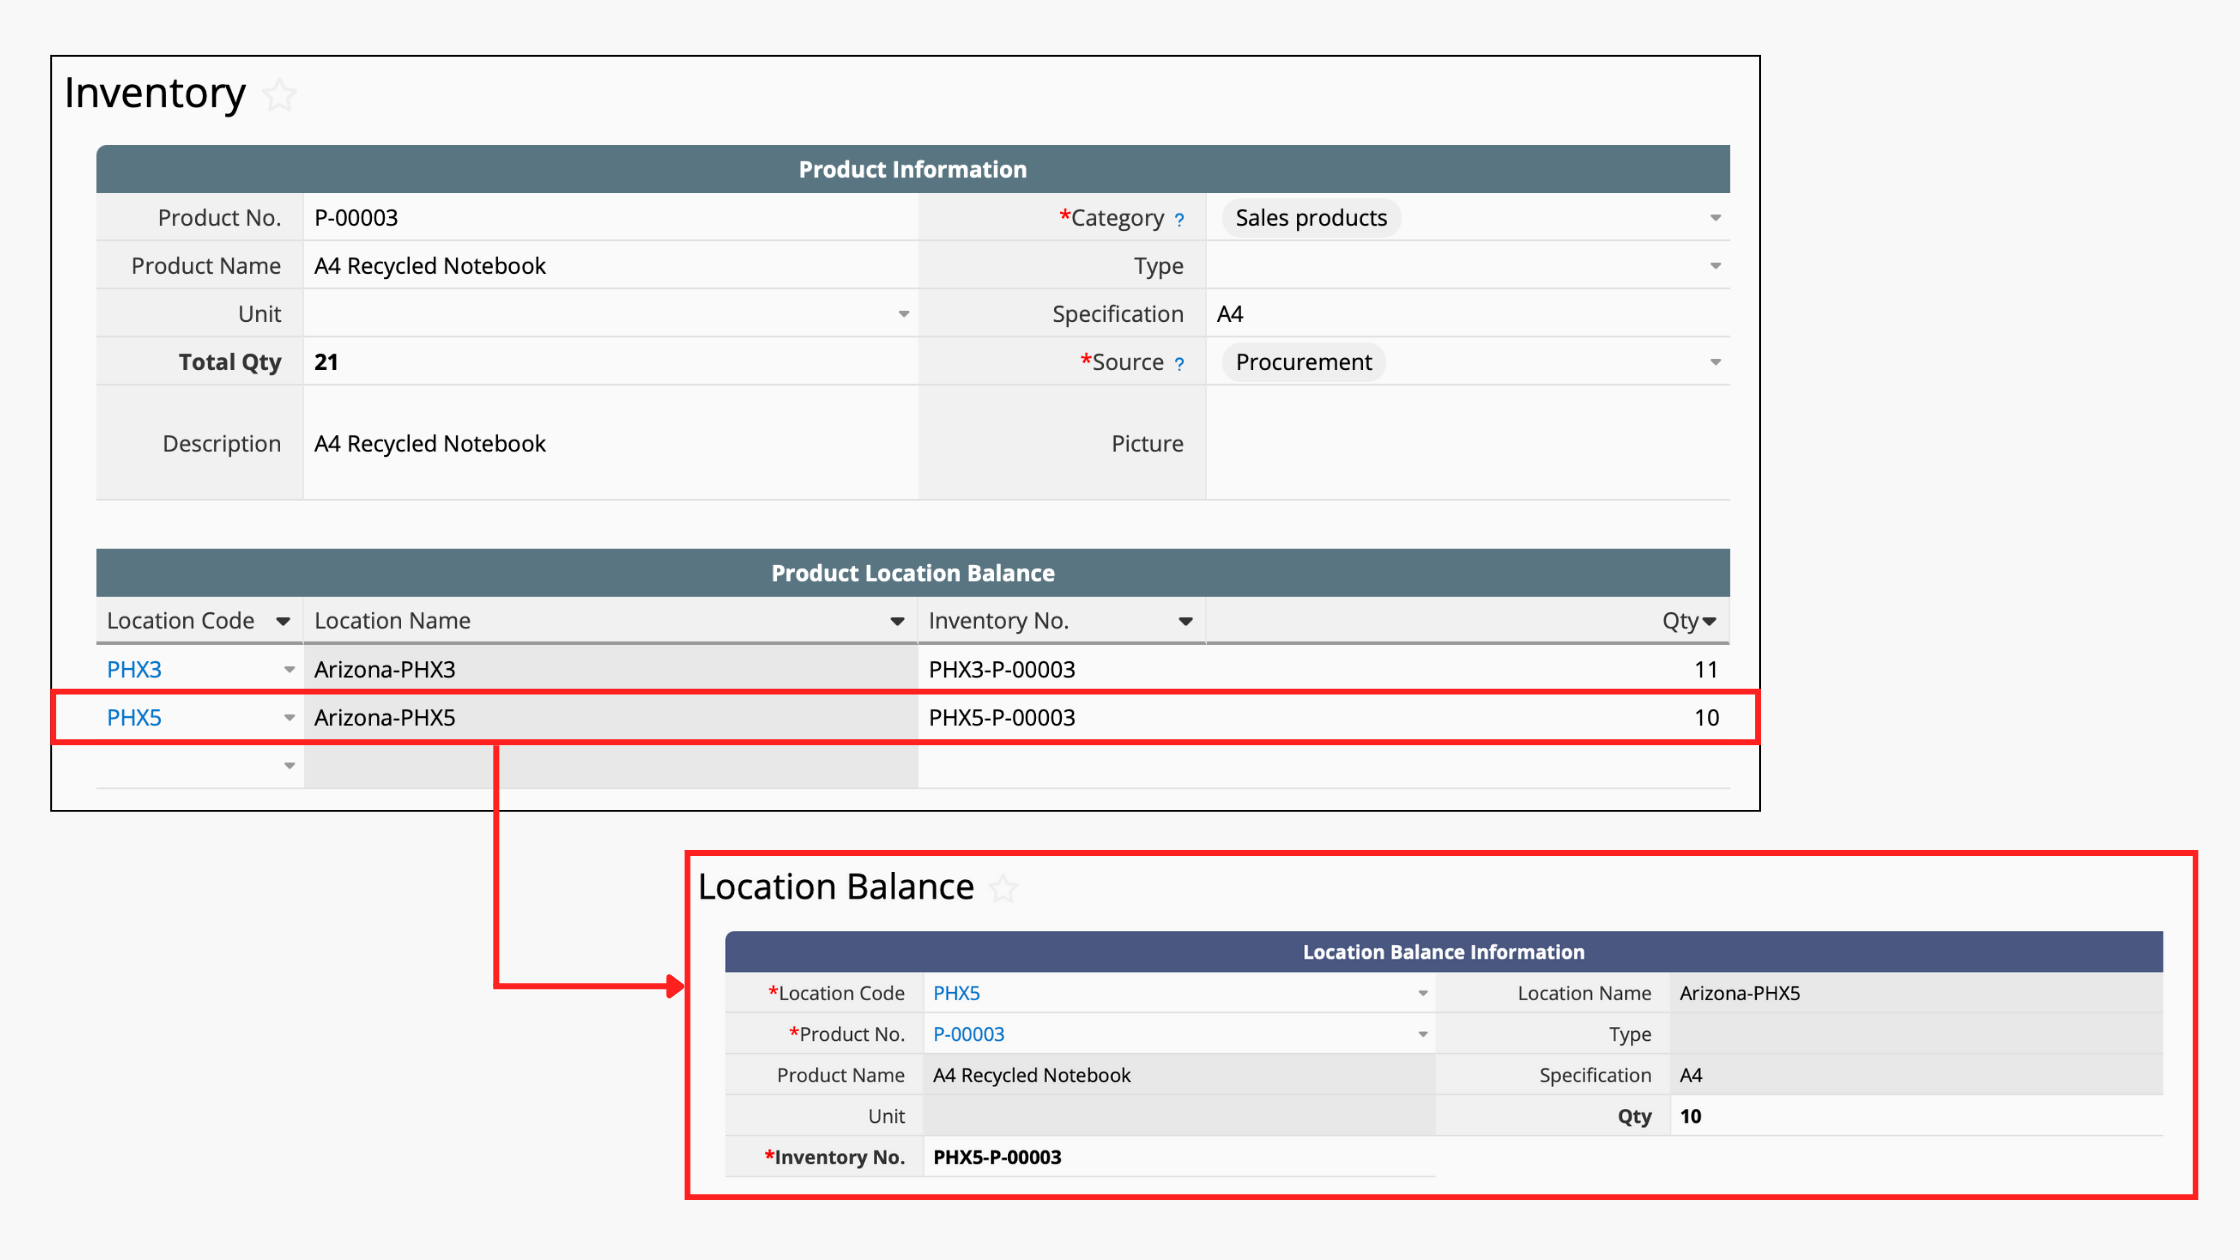
Task: Star the Inventory sheet as favorite
Action: (280, 95)
